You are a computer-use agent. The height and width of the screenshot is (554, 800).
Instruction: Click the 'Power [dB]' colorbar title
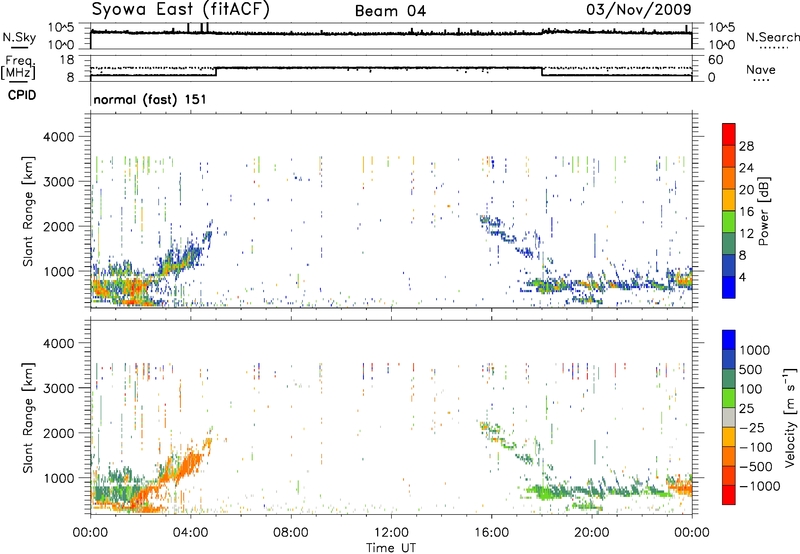[x=763, y=211]
